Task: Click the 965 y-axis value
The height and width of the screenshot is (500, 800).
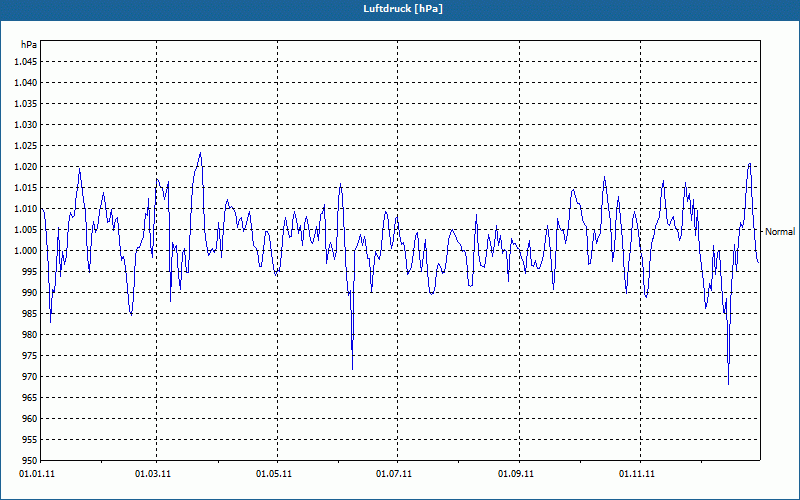Action: click(x=30, y=397)
